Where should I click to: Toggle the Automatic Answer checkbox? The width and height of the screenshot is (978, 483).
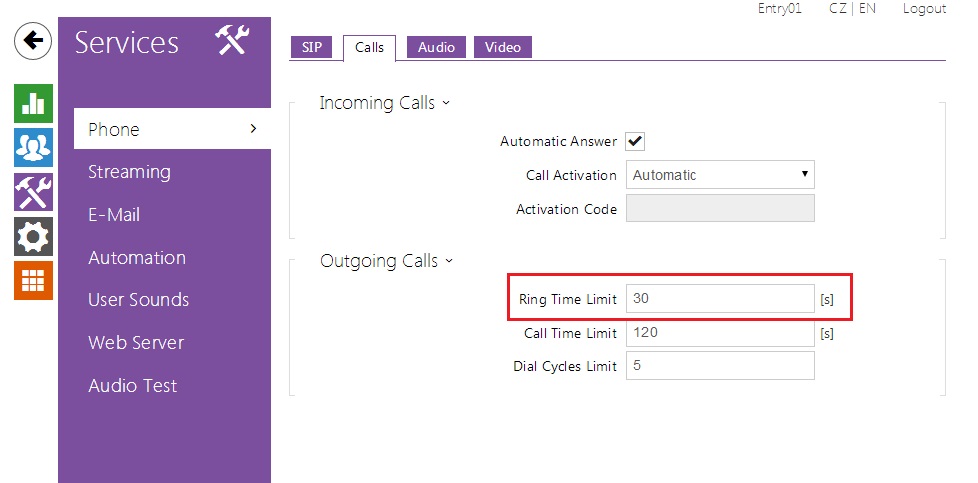pyautogui.click(x=635, y=141)
